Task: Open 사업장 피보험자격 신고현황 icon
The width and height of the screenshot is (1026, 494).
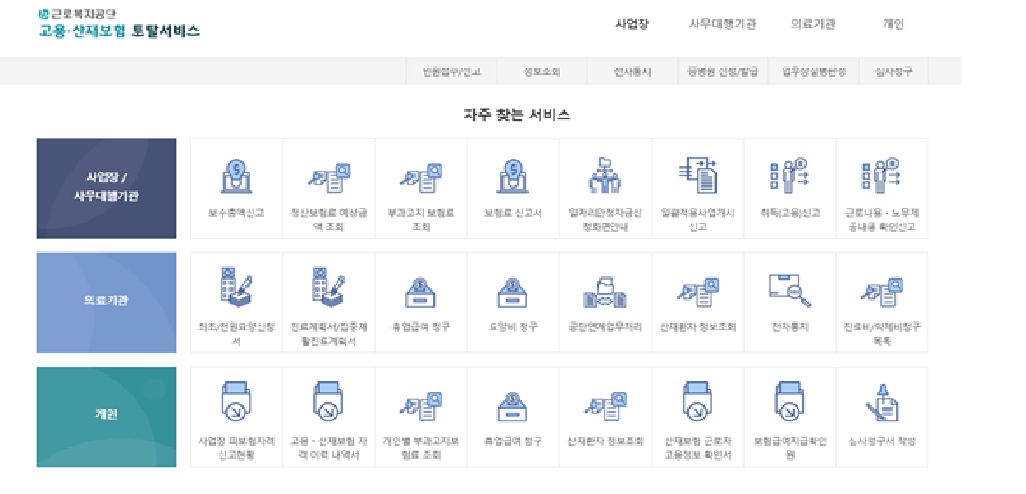Action: 236,402
